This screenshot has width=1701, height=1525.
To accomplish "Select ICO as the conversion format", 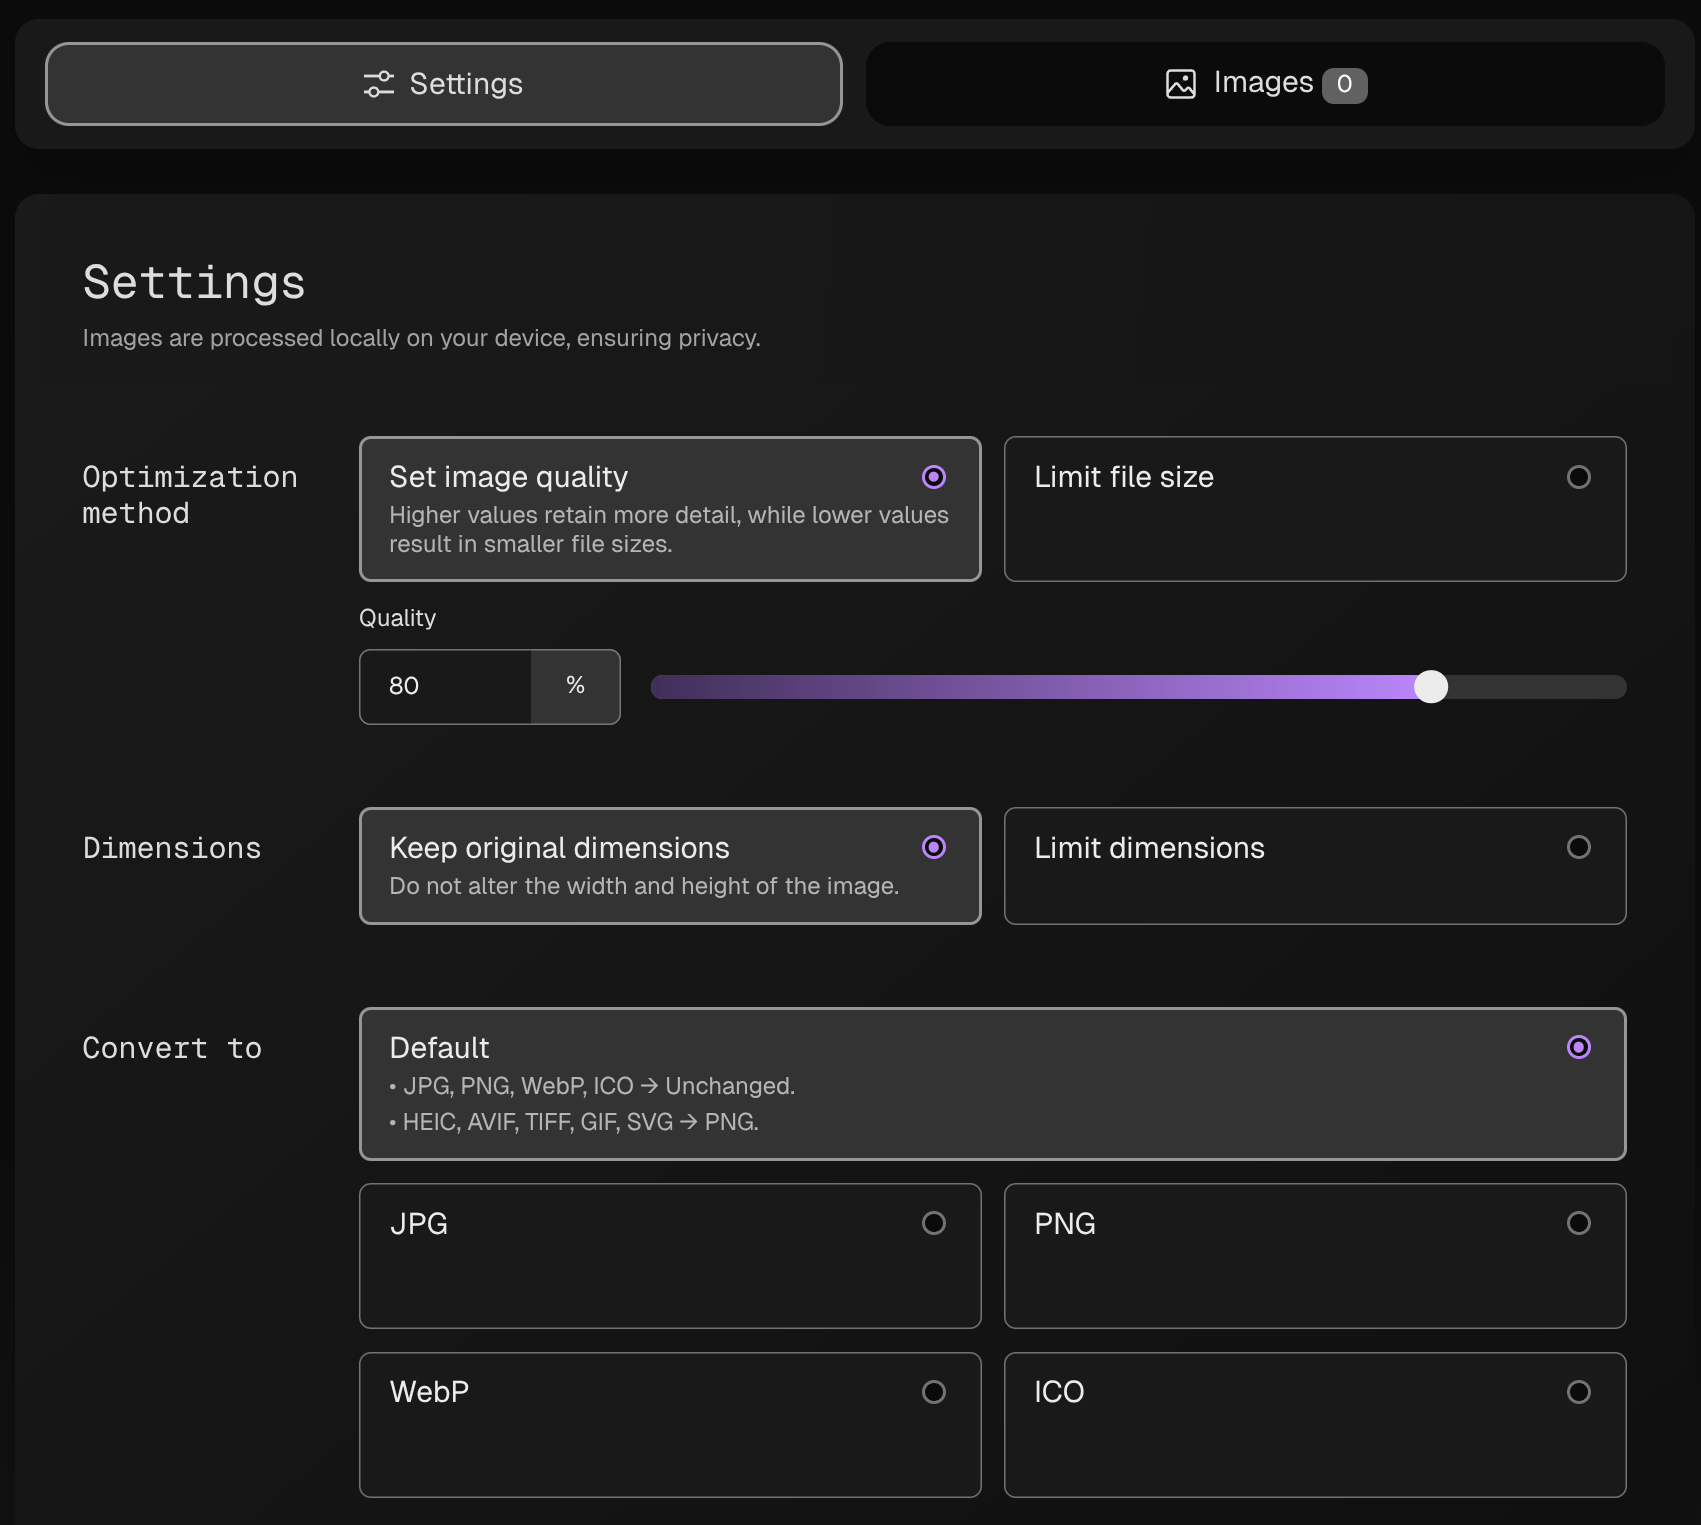I will pos(1578,1392).
